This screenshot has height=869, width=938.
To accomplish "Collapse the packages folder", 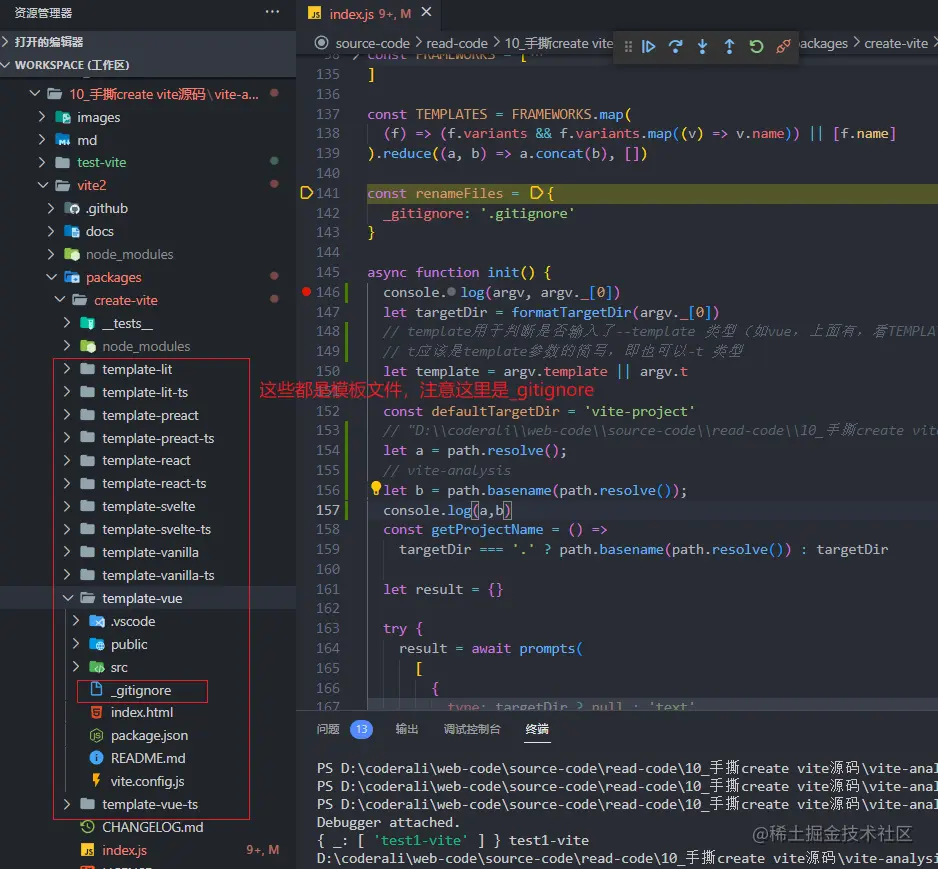I will [113, 278].
